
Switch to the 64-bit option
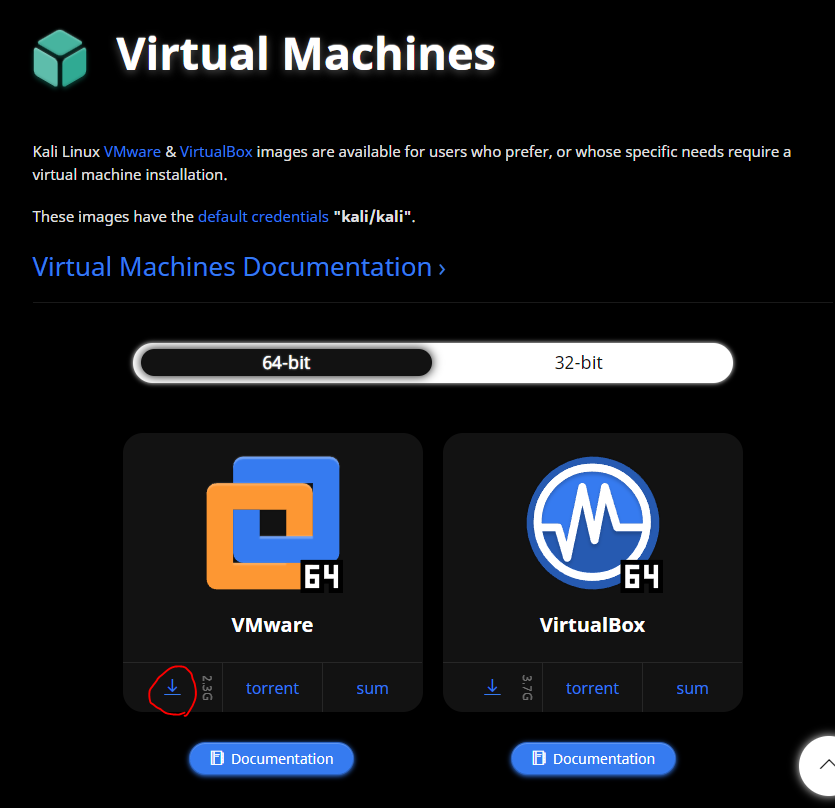click(x=286, y=363)
